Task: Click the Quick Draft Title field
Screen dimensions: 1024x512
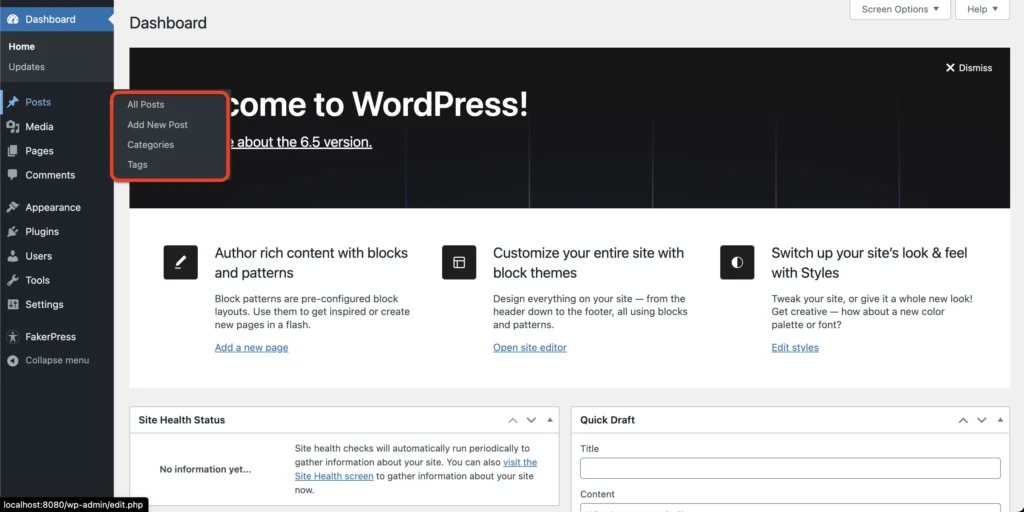Action: (790, 468)
